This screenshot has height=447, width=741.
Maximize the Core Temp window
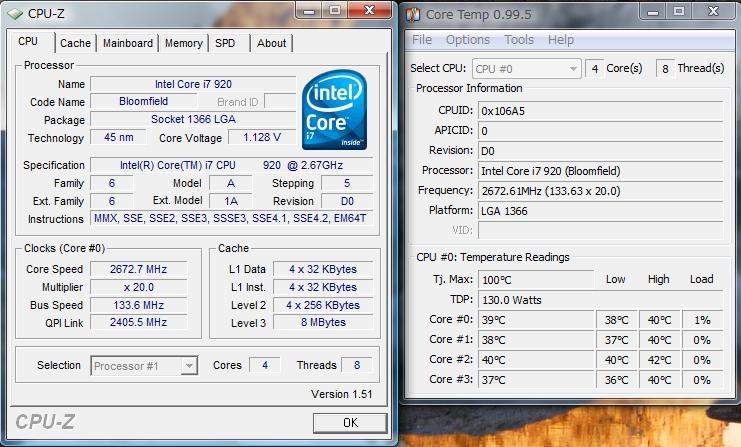(x=679, y=11)
